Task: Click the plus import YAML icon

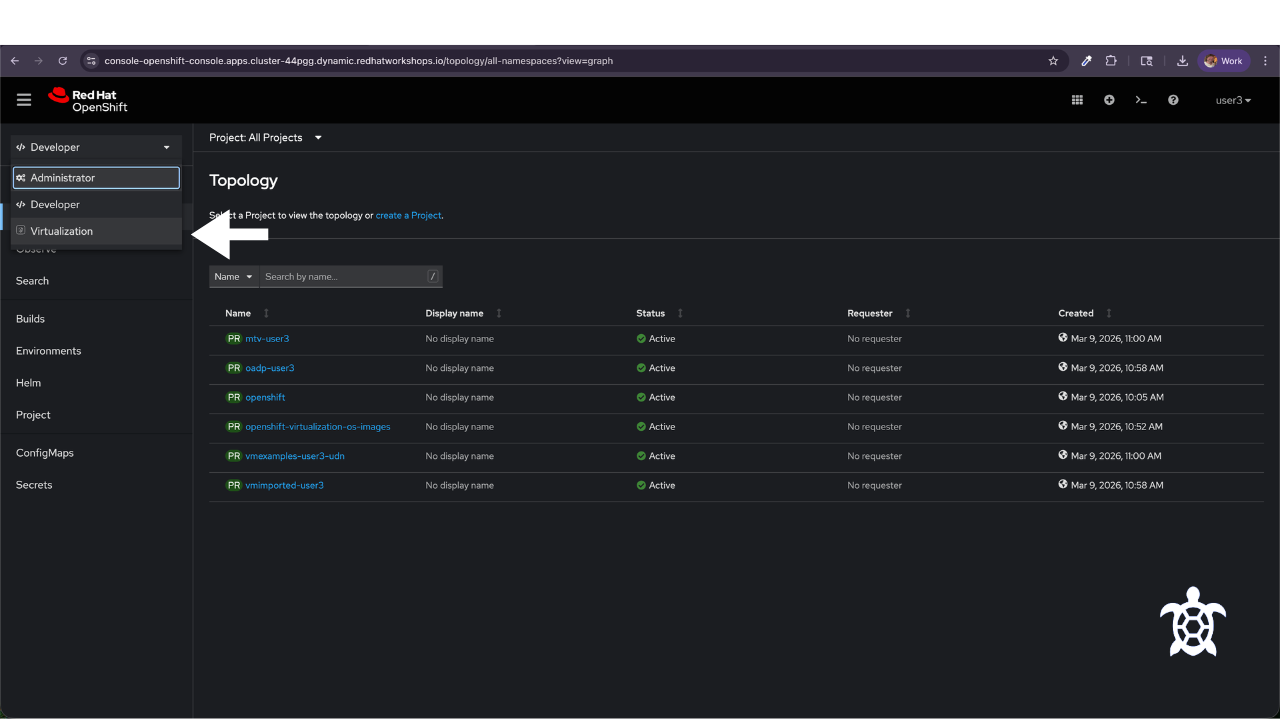Action: (x=1109, y=100)
